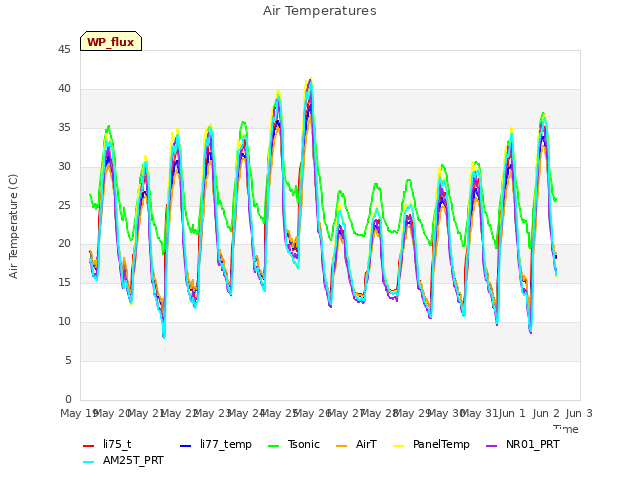This screenshot has width=640, height=480.
Task: Toggle the NR01_PRT legend entry
Action: pos(523,444)
